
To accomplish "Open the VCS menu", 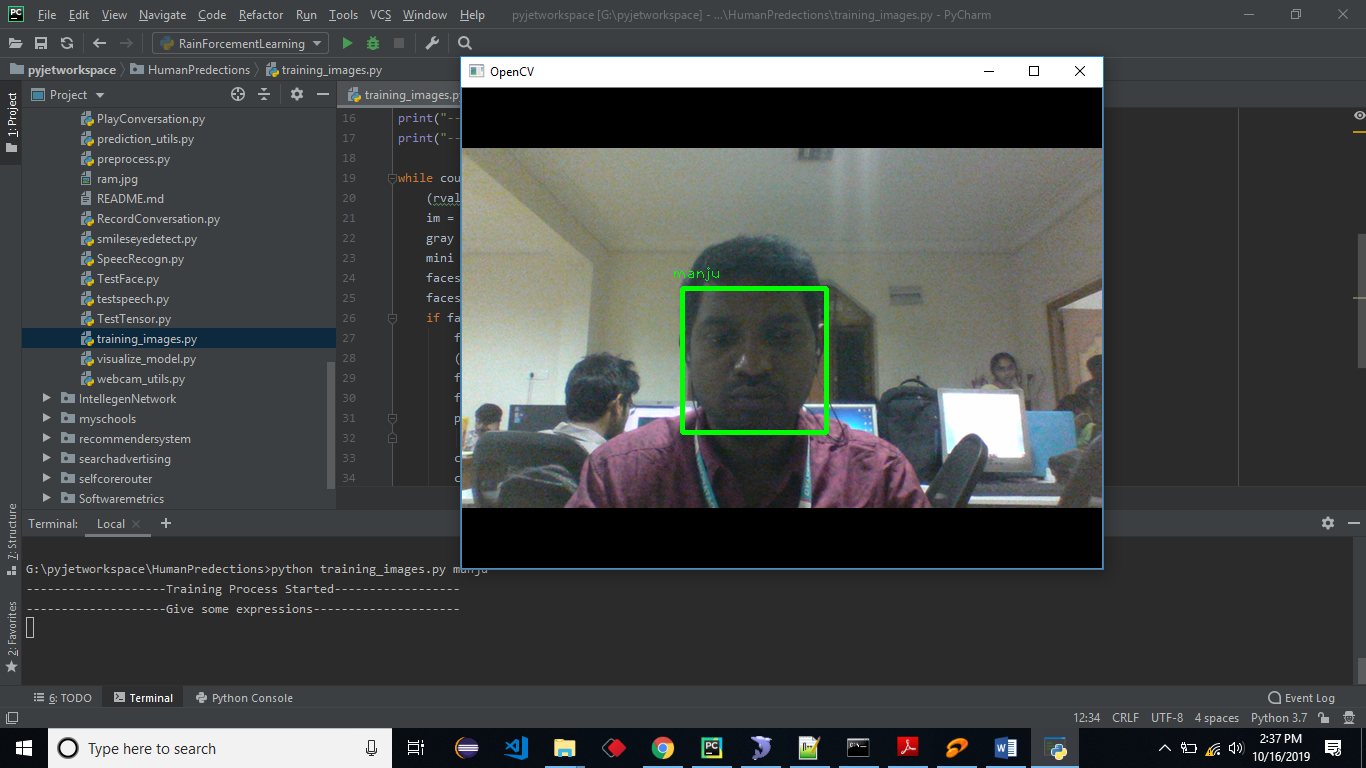I will click(x=380, y=15).
